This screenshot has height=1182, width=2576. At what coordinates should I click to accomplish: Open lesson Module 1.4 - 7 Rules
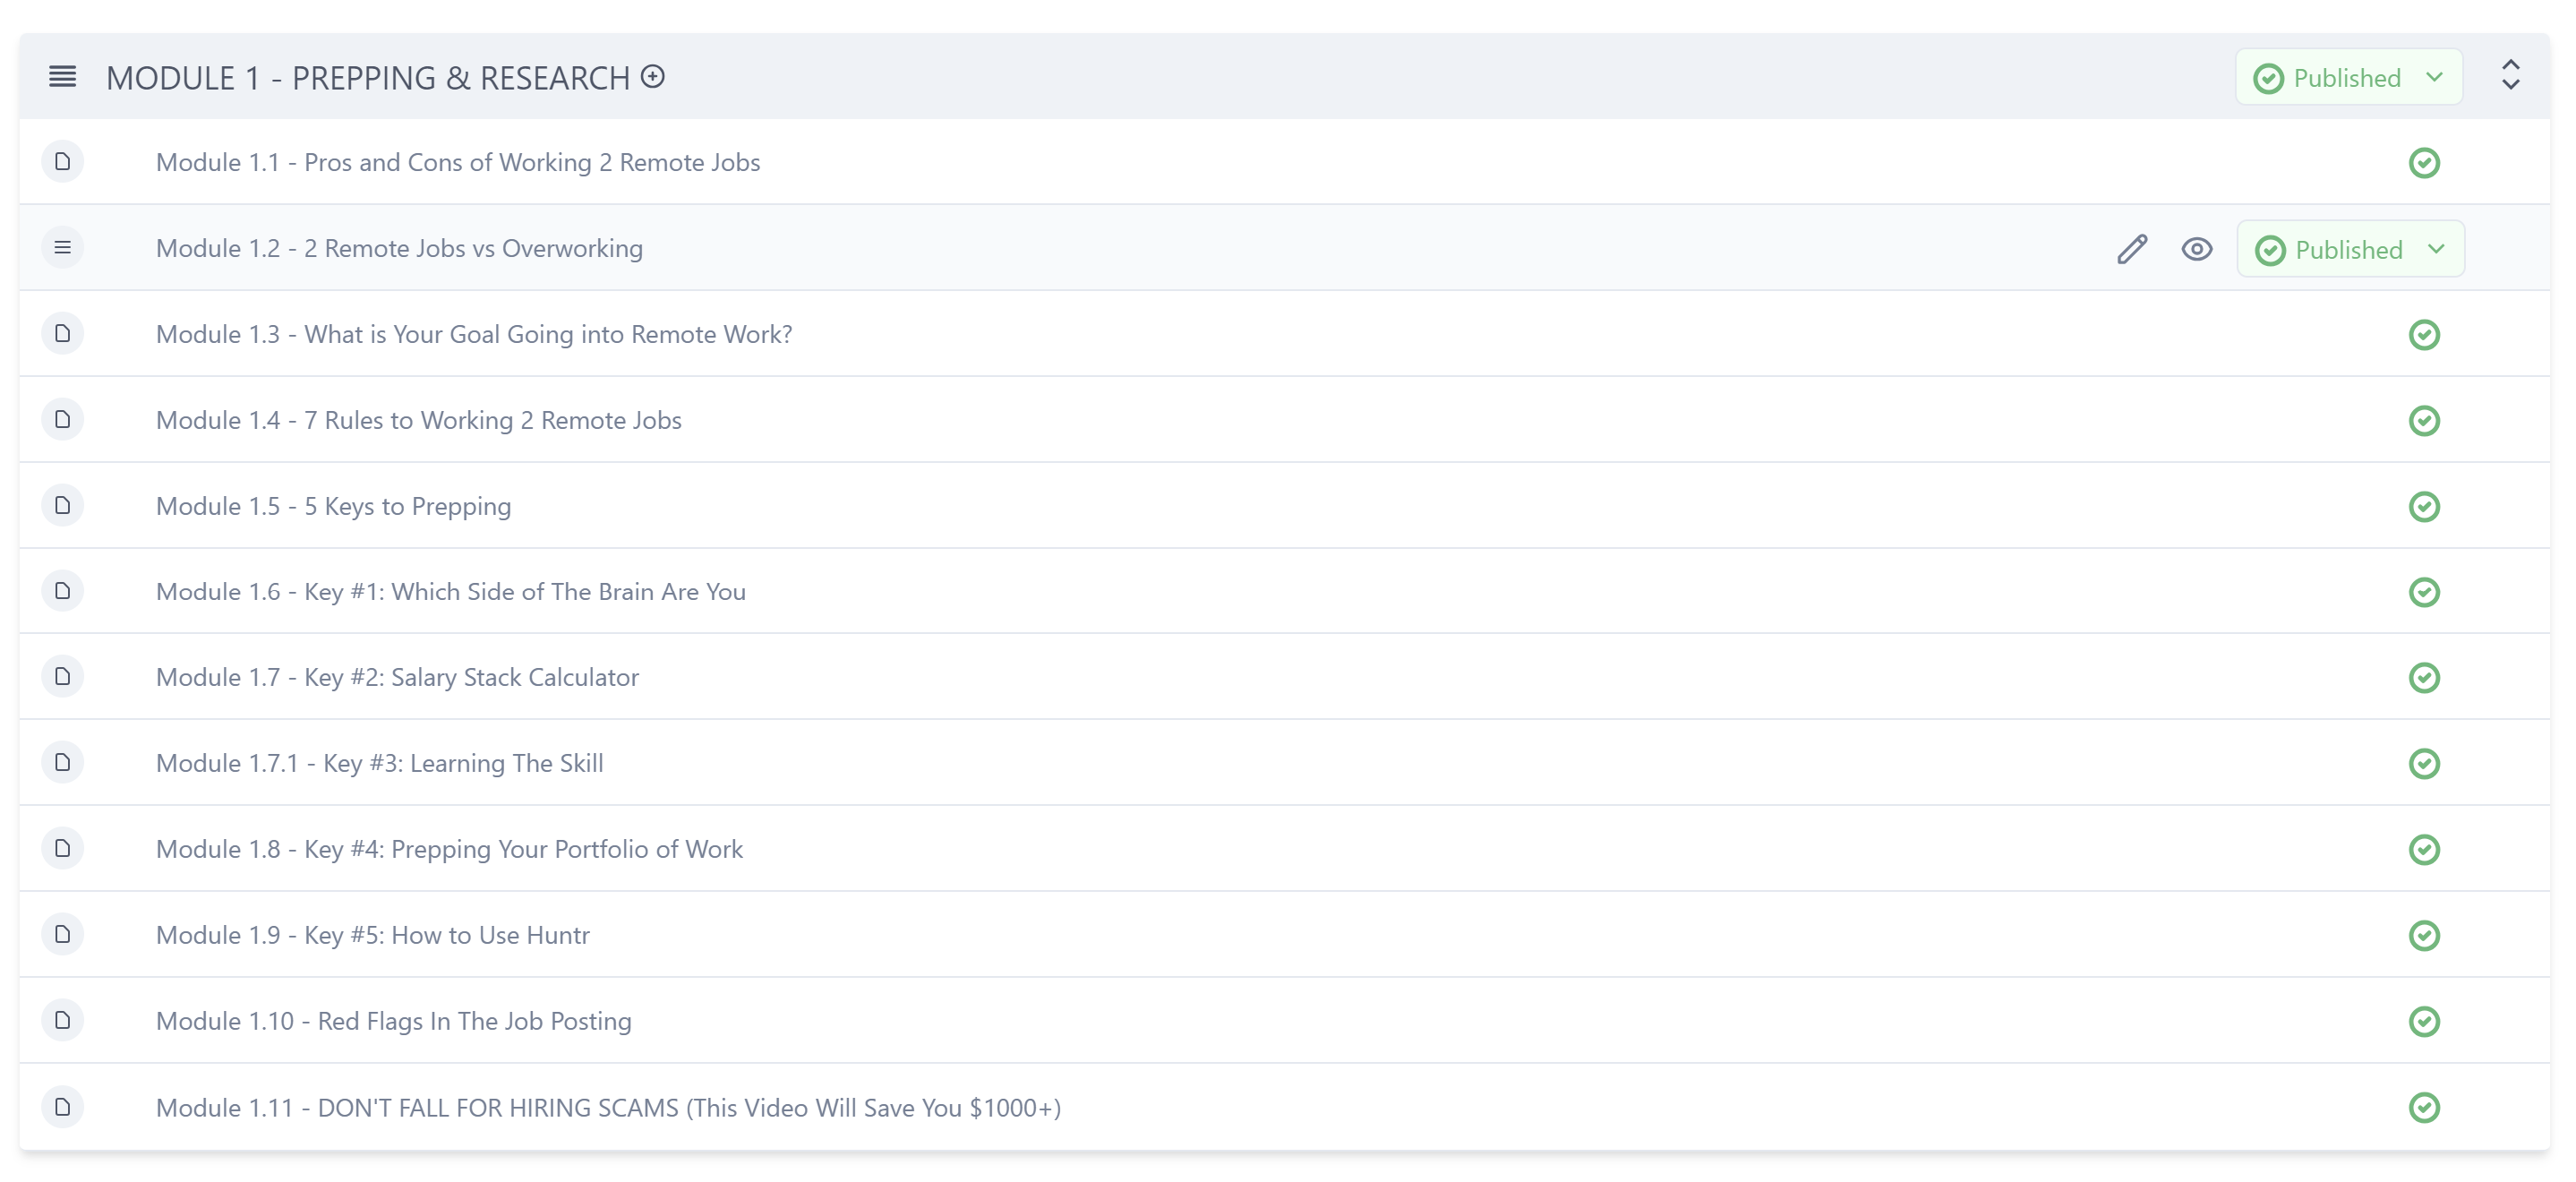pyautogui.click(x=418, y=421)
